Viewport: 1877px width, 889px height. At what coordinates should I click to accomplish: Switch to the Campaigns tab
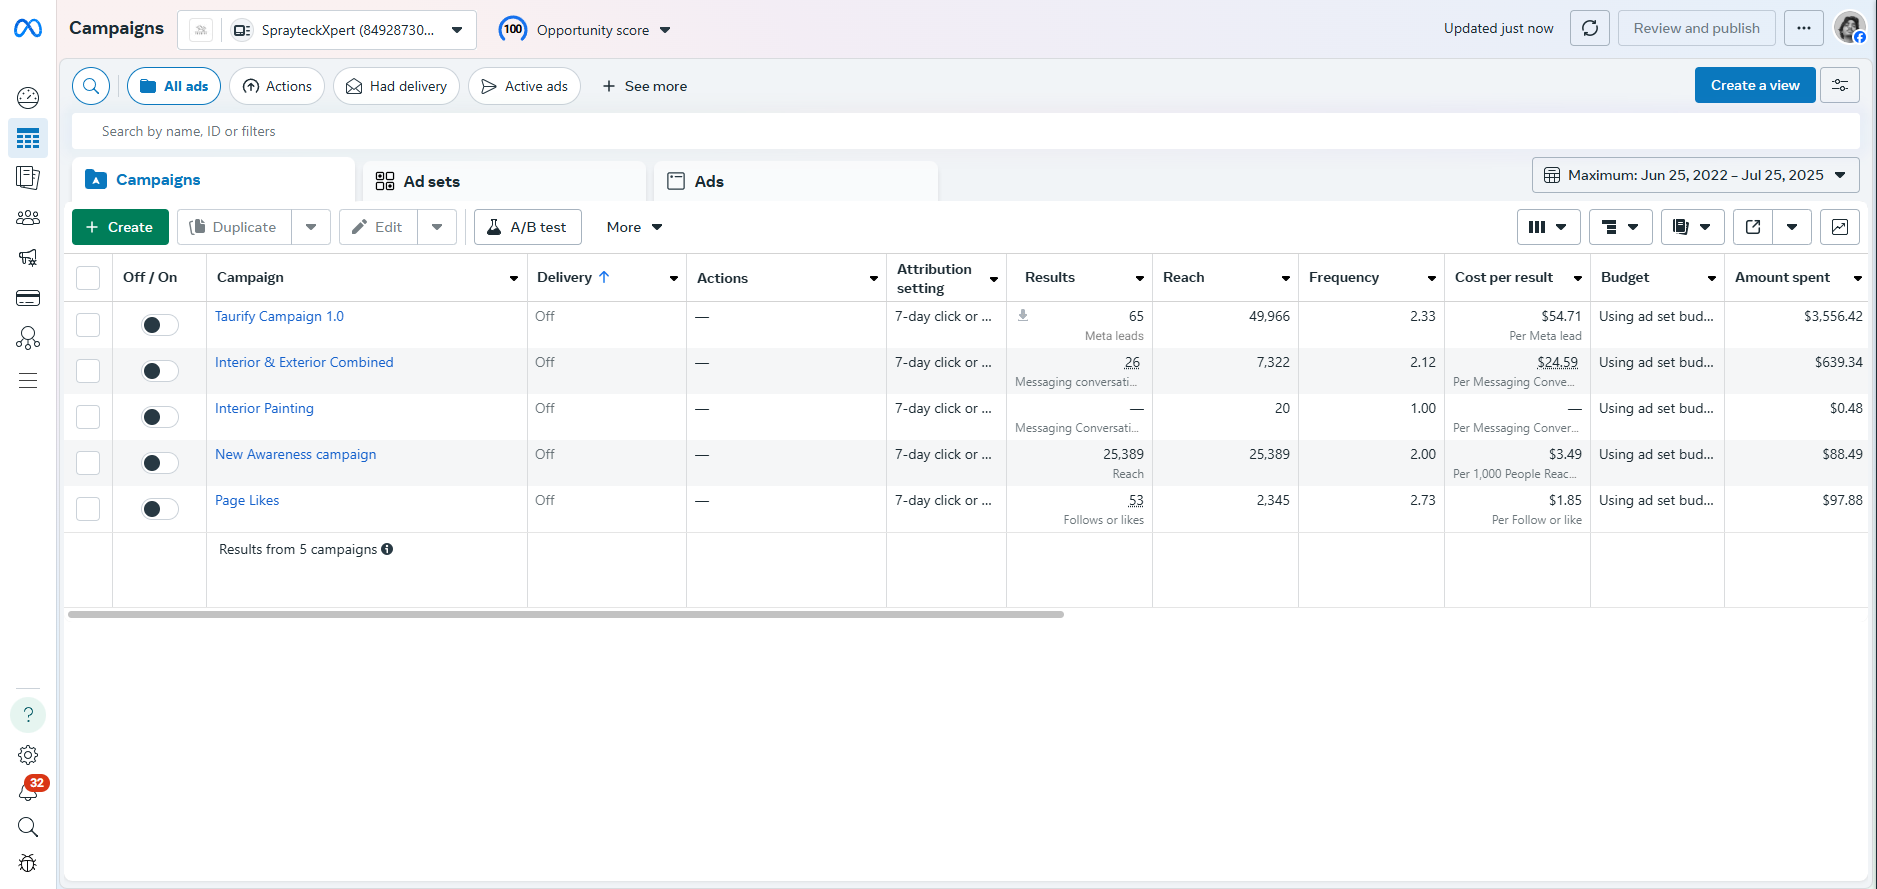point(214,180)
